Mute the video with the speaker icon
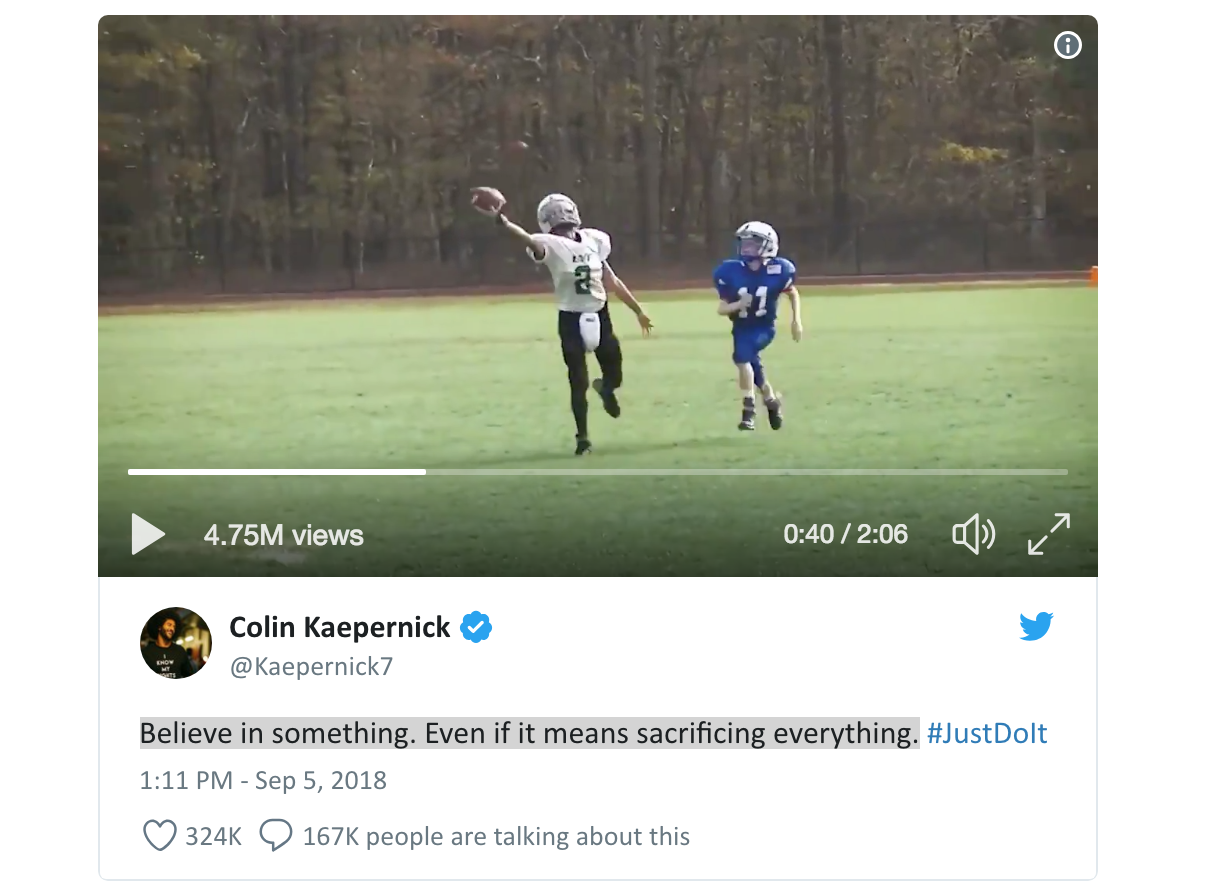The width and height of the screenshot is (1224, 882). [973, 535]
